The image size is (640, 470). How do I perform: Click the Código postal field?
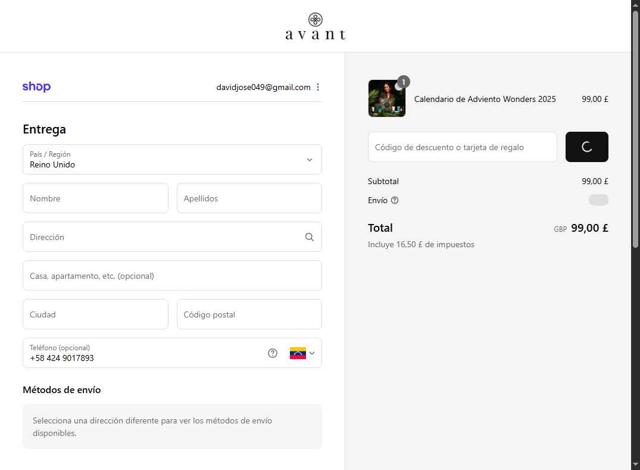pos(249,315)
